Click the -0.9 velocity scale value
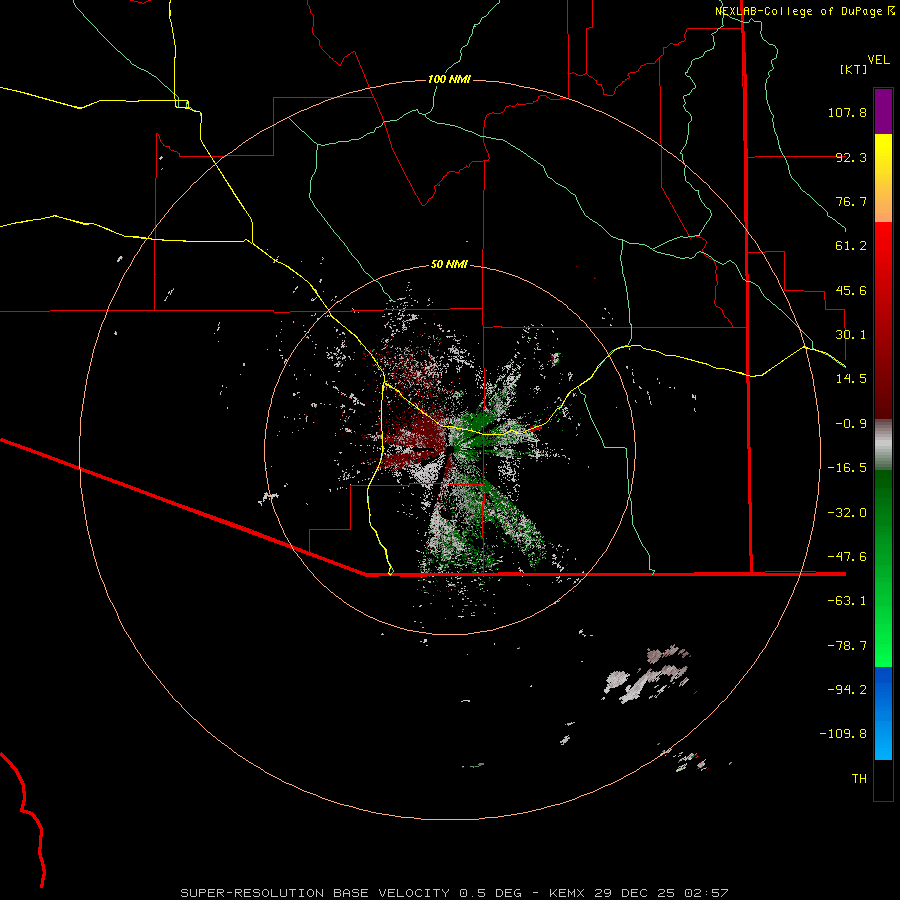This screenshot has height=900, width=900. tap(851, 424)
